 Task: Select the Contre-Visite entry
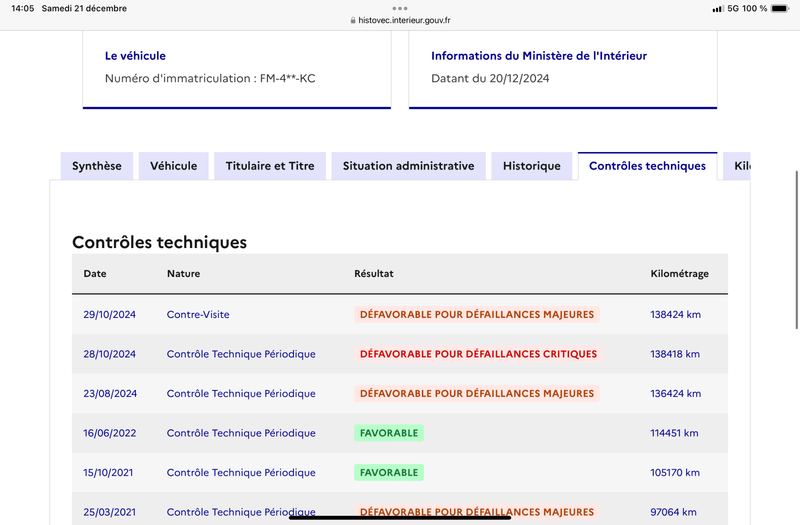click(x=198, y=314)
